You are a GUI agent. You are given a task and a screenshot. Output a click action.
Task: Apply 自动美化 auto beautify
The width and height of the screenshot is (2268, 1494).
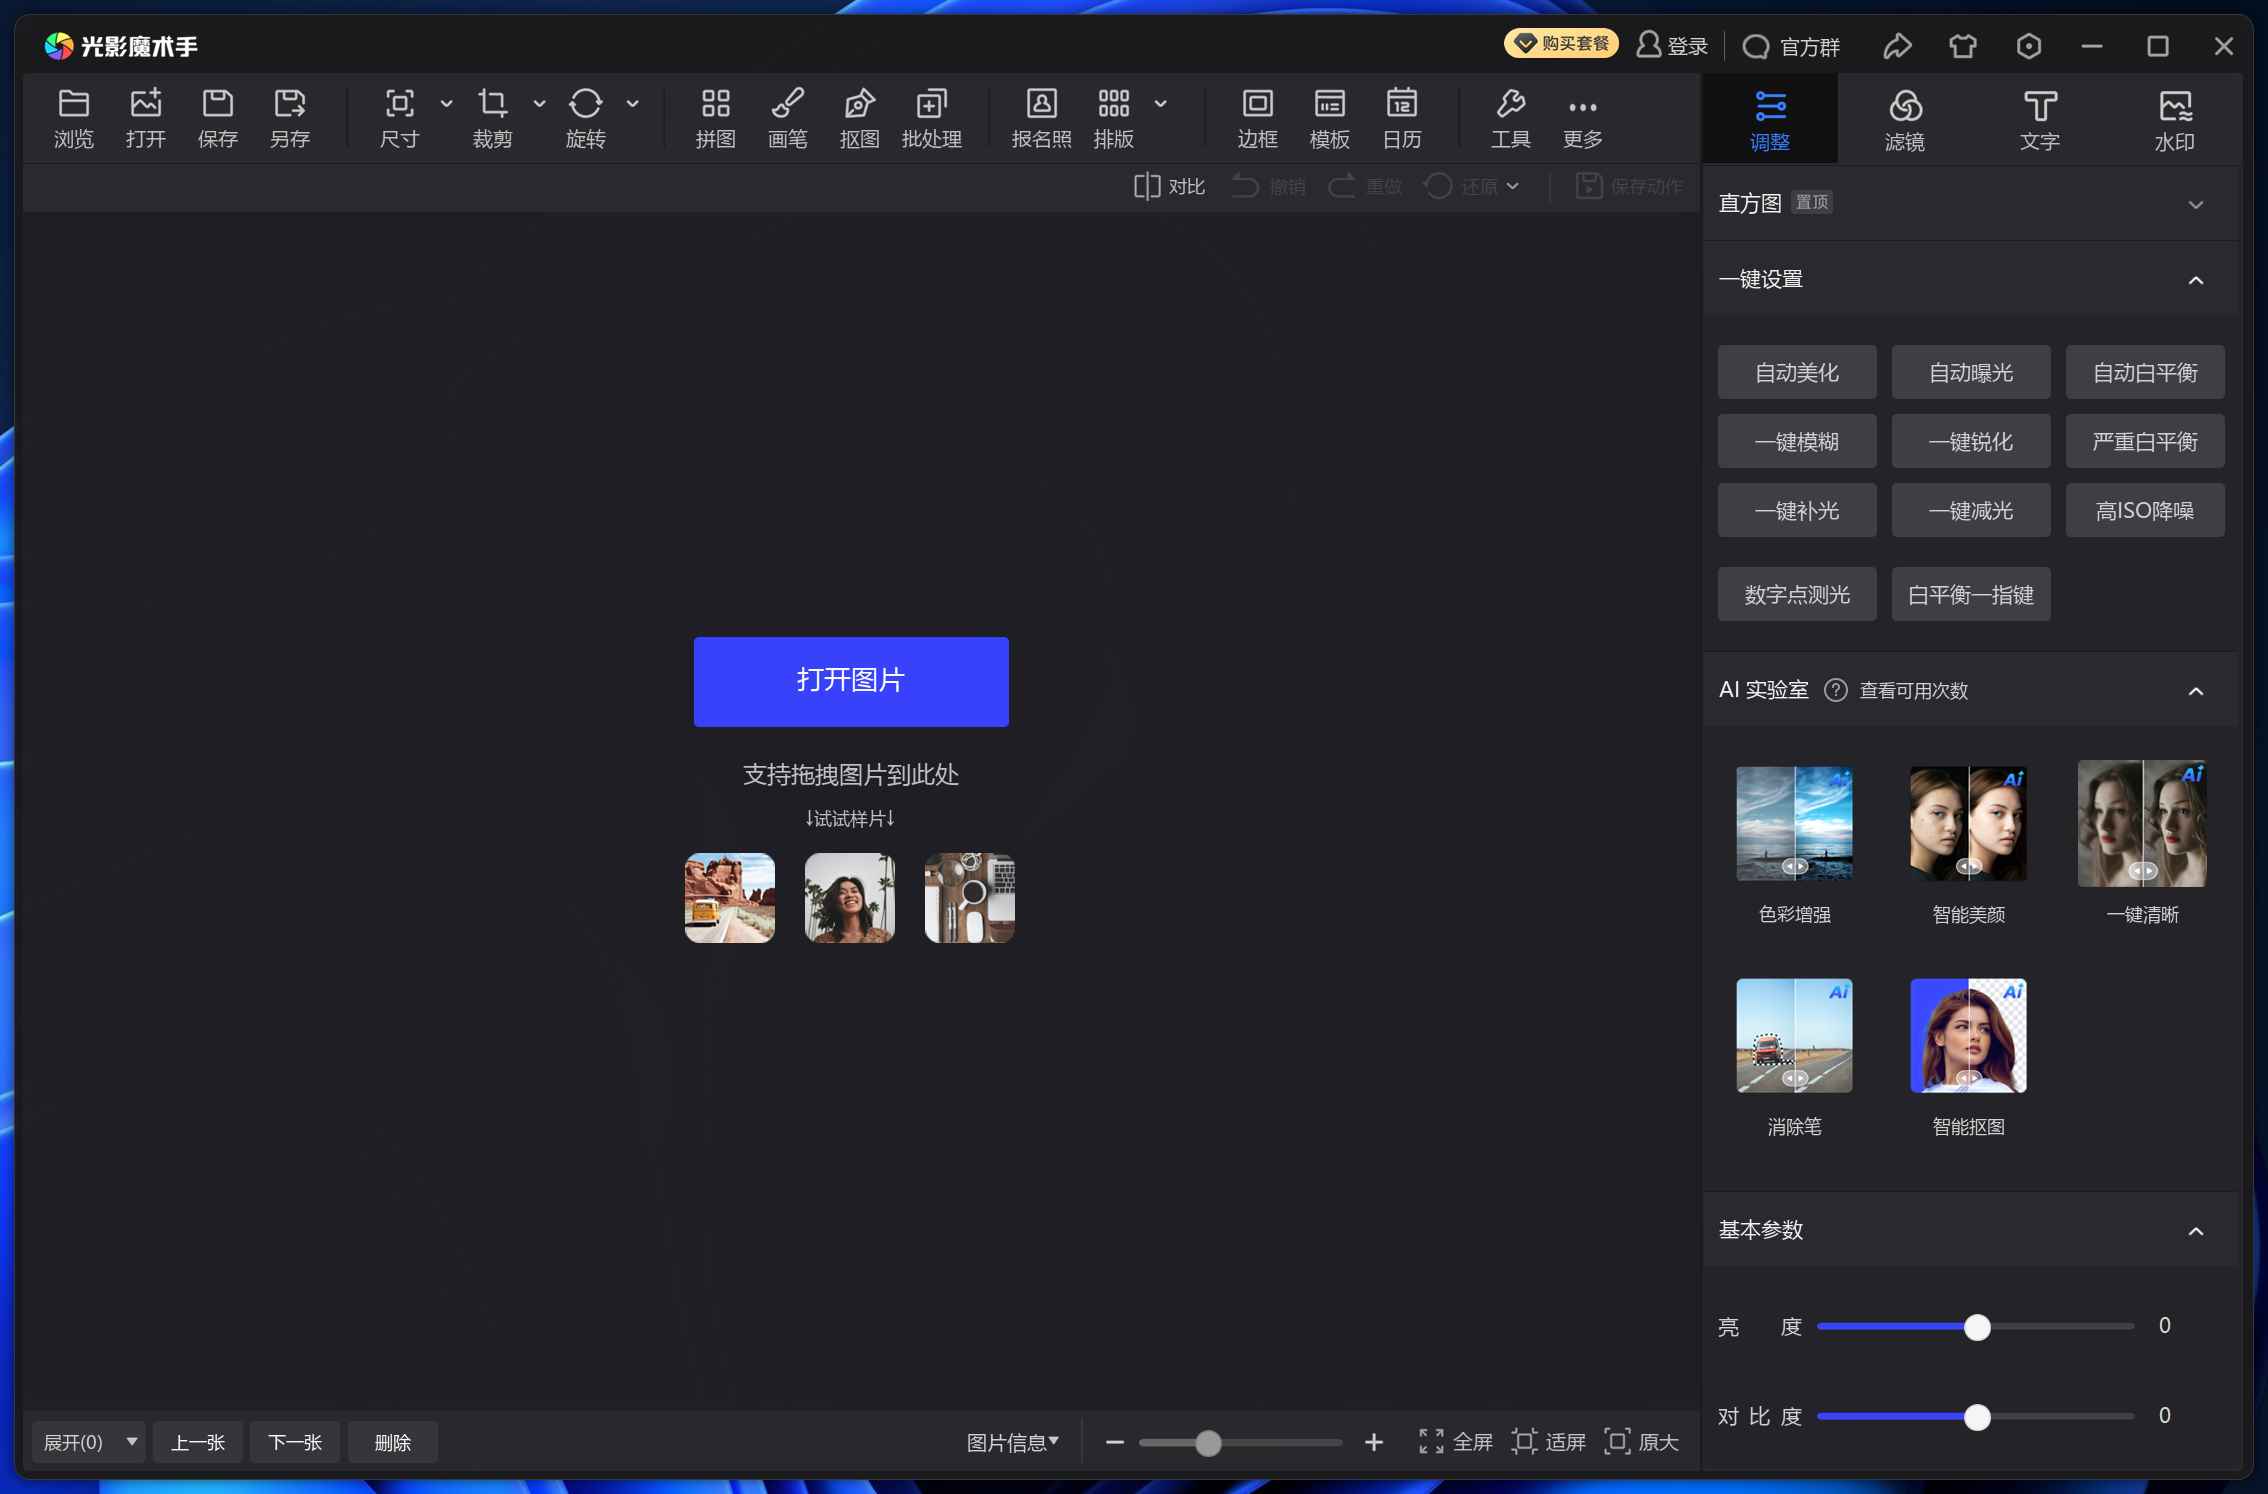coord(1797,371)
